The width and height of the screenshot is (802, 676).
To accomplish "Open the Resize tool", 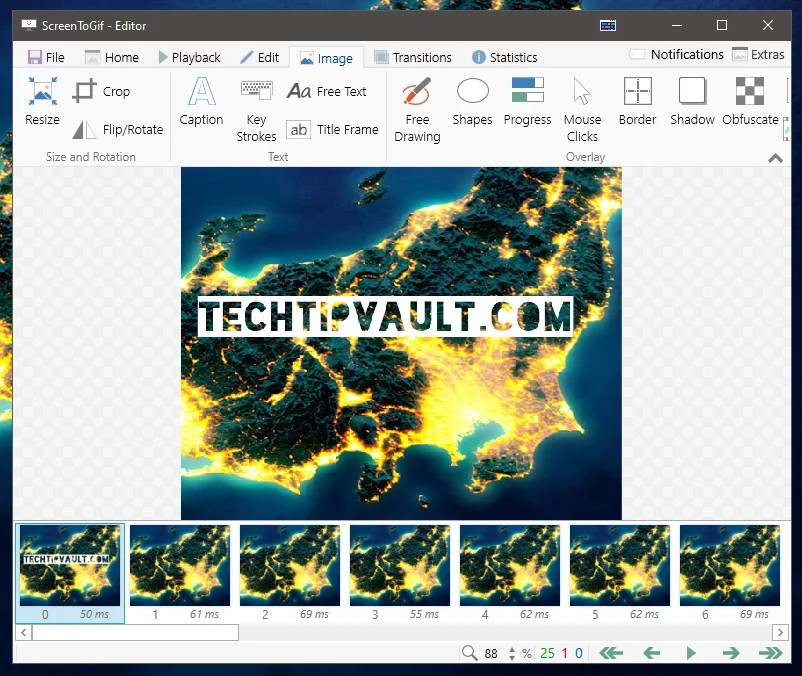I will (42, 102).
